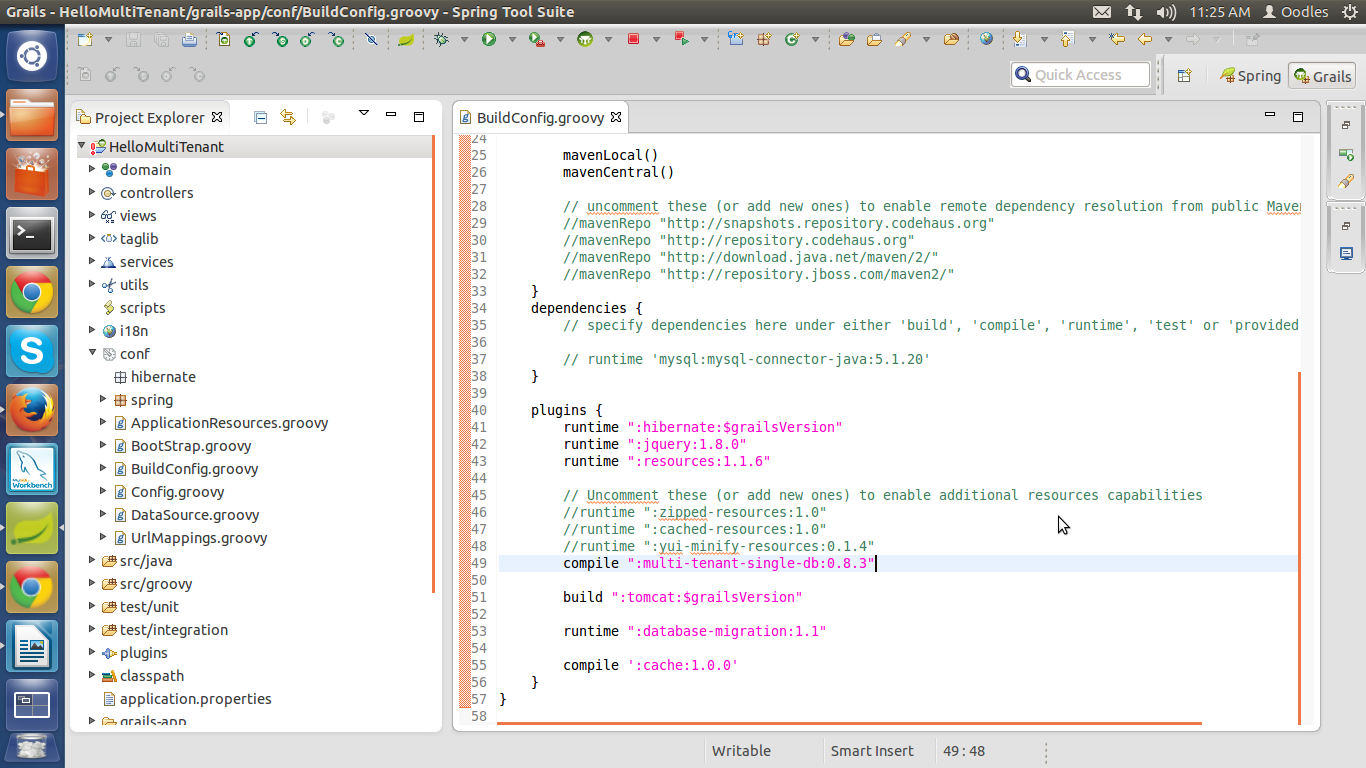Viewport: 1366px width, 768px height.
Task: Open the Project Explorer view menu arrow
Action: tap(364, 113)
